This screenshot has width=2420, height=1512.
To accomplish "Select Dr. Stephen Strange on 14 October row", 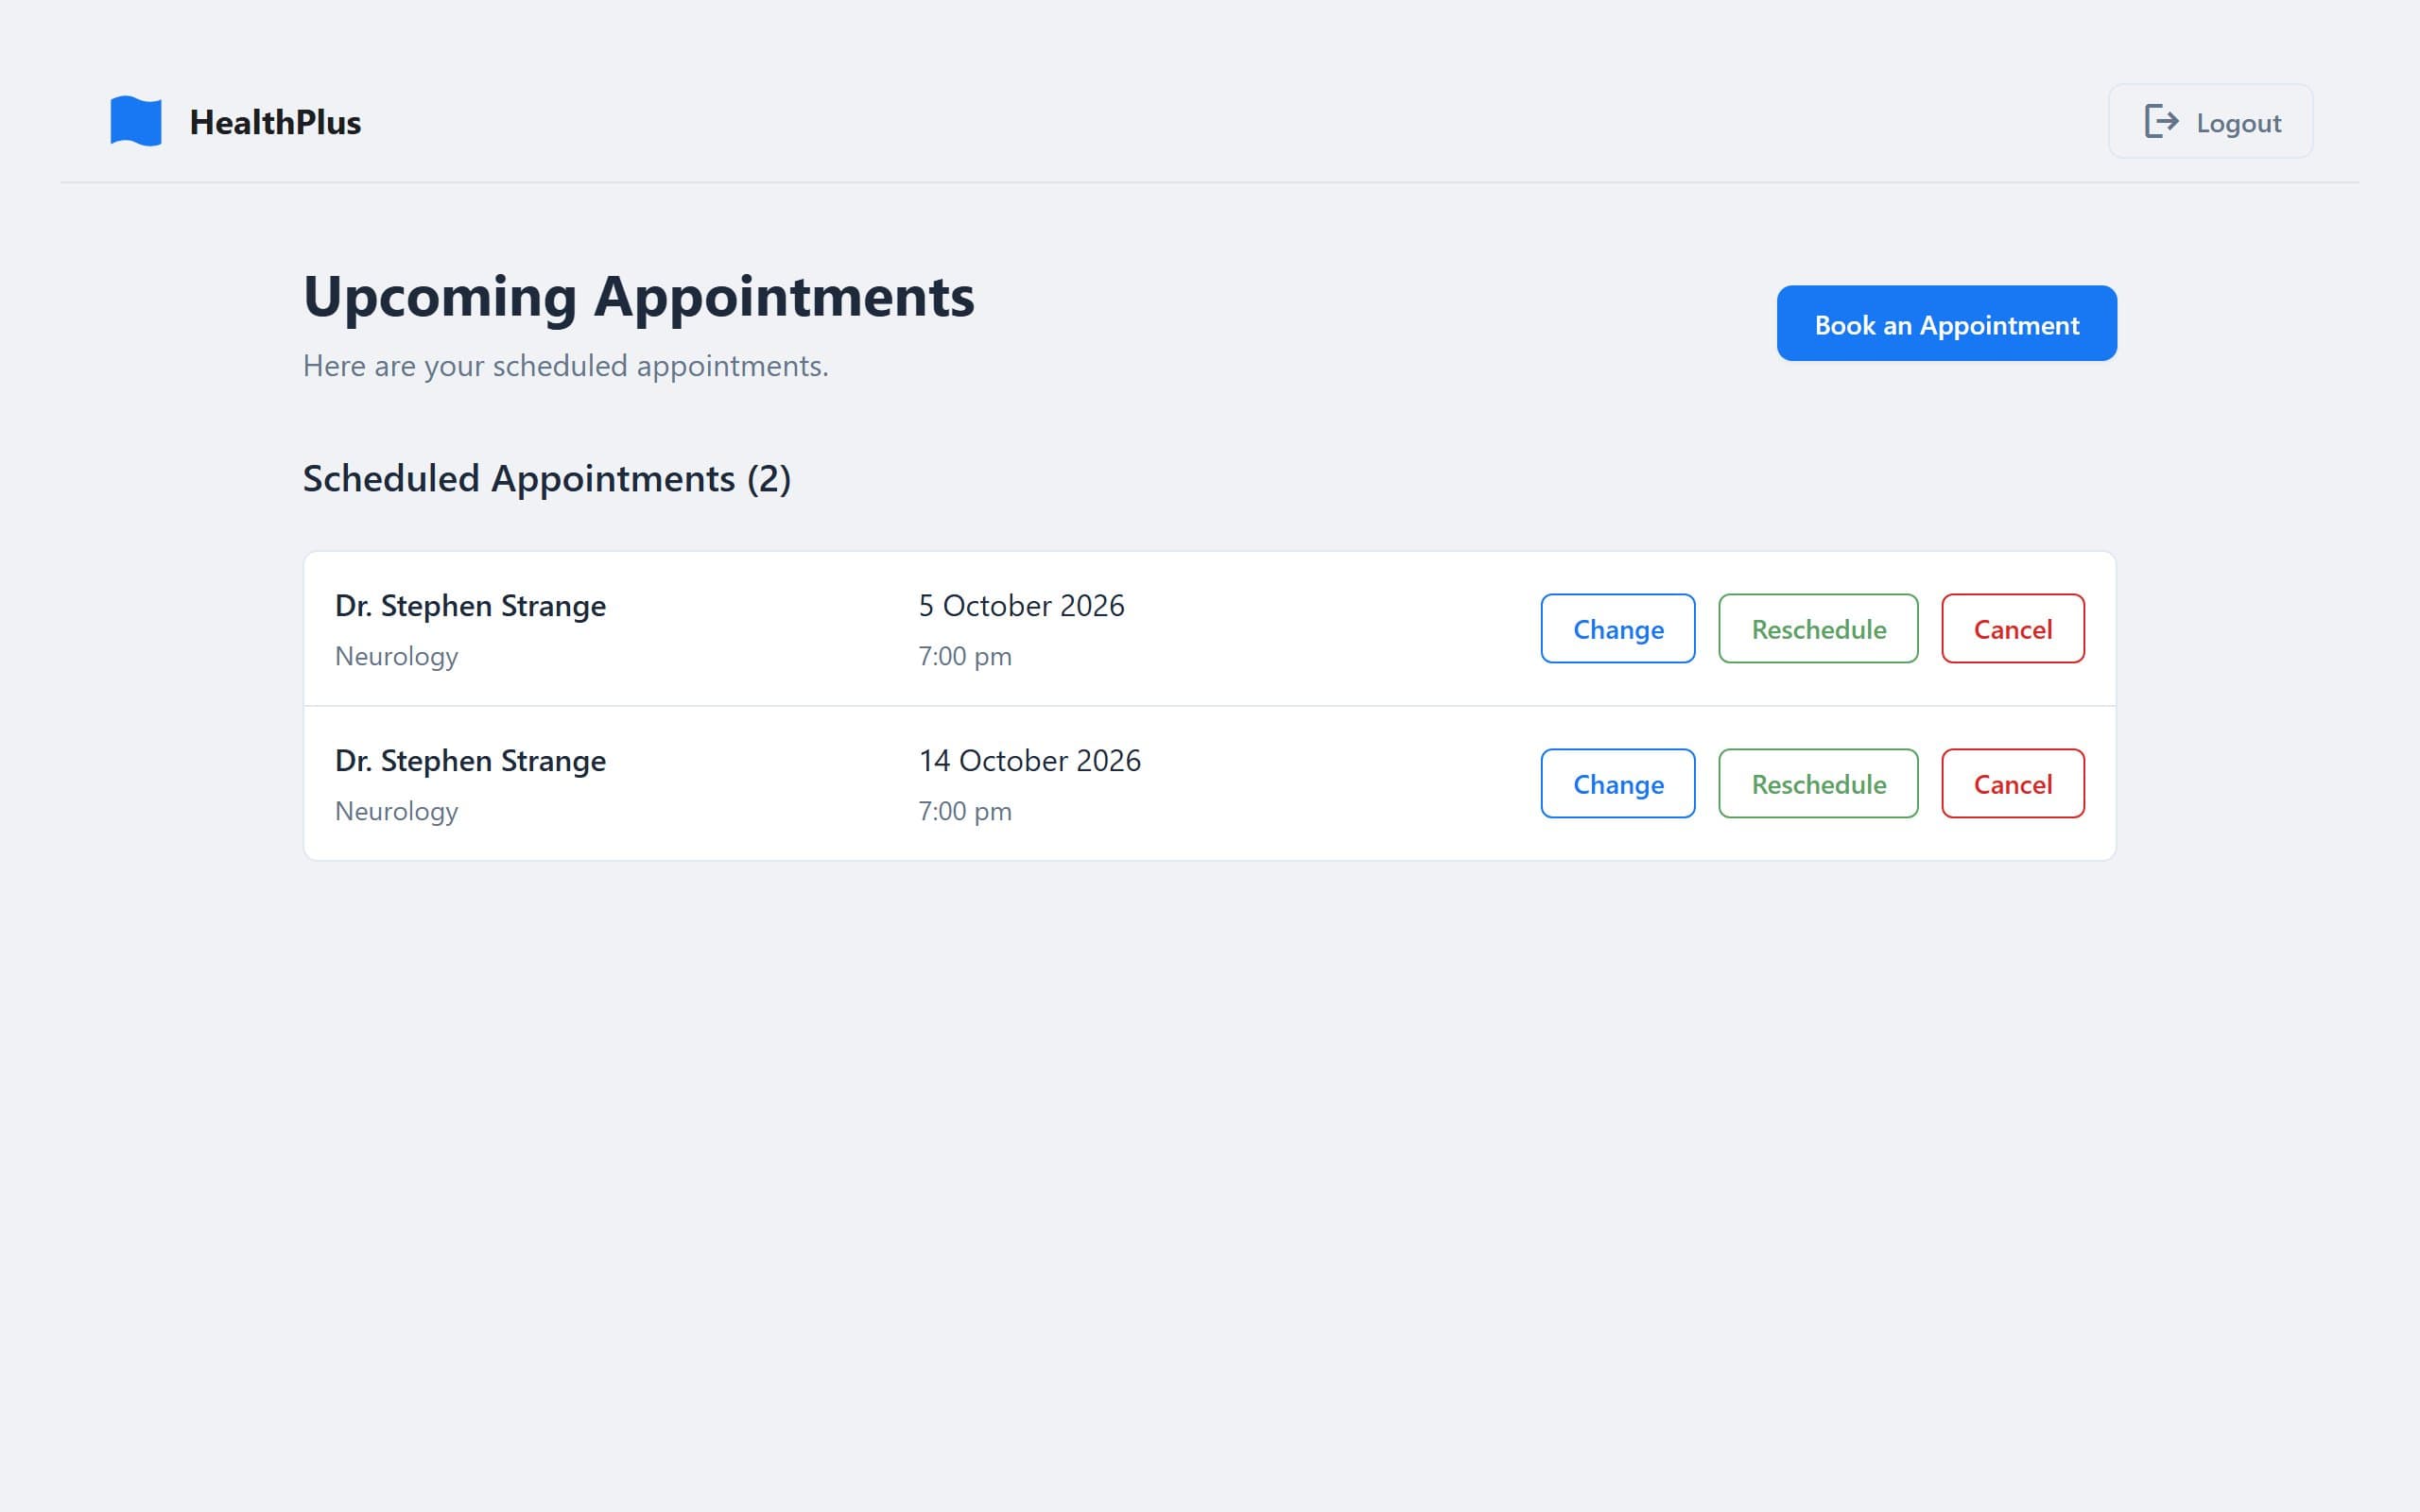I will pyautogui.click(x=470, y=761).
